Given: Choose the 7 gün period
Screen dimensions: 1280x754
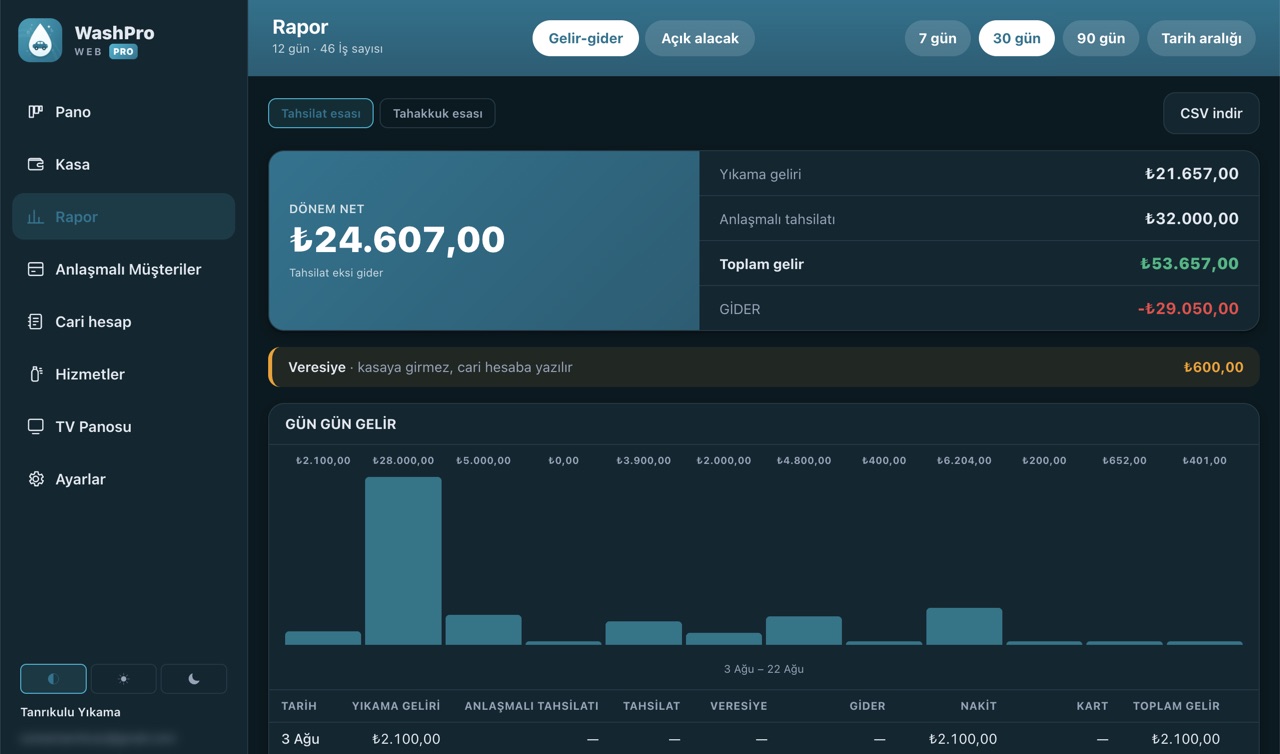Looking at the screenshot, I should click(937, 38).
